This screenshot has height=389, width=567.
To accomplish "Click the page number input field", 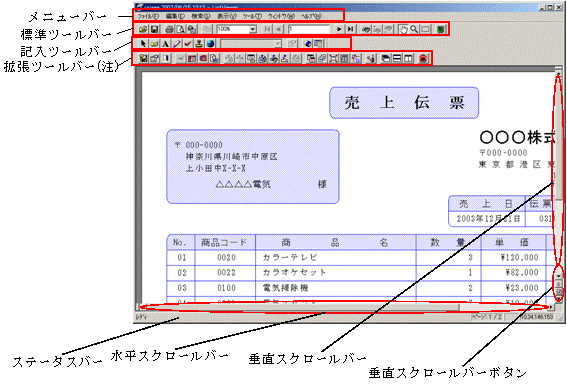I will click(309, 29).
